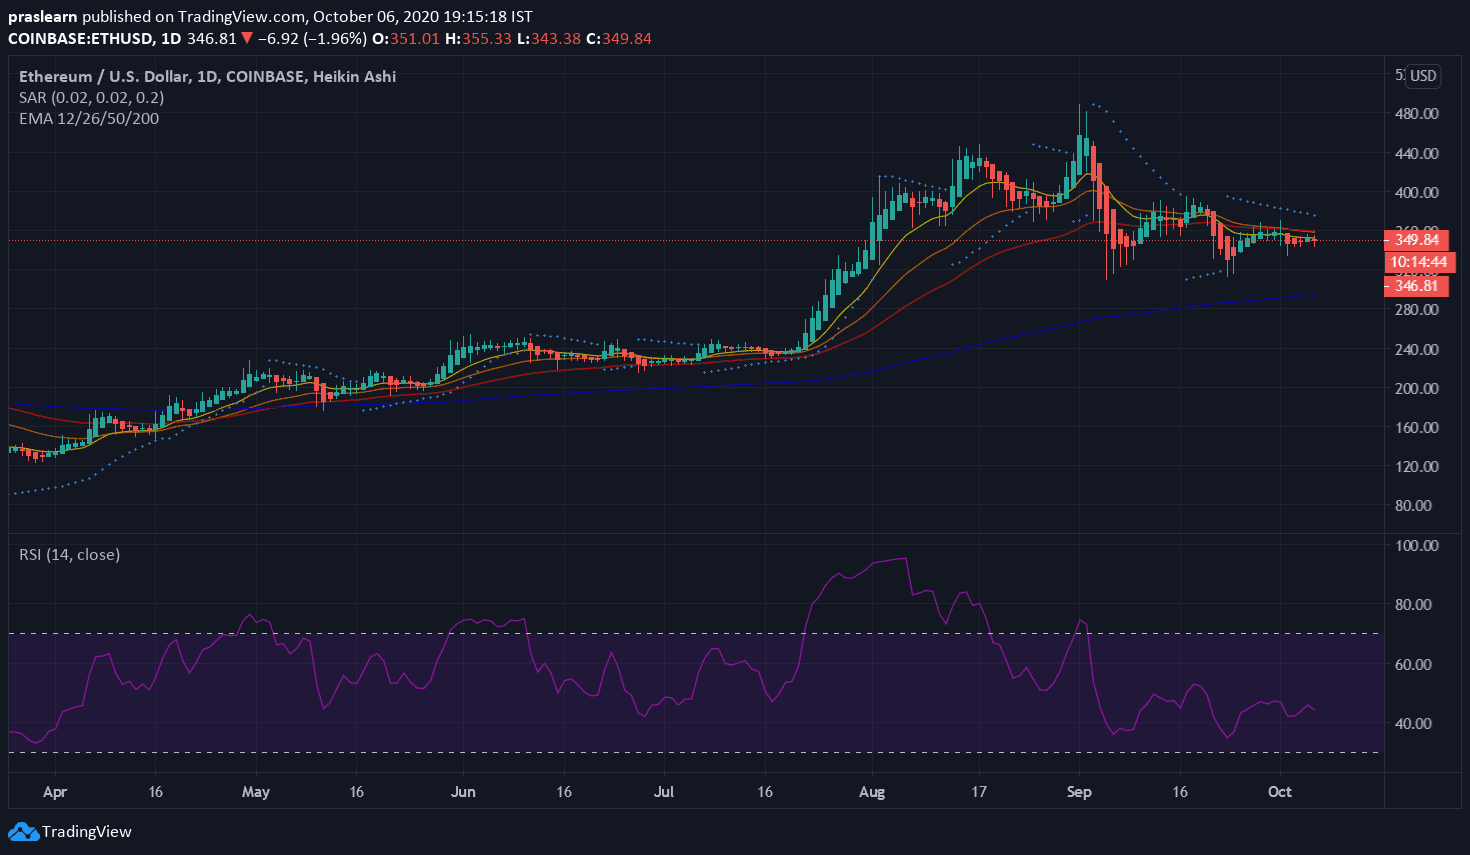Click the TradingView wordmark at bottom left
The width and height of the screenshot is (1470, 855).
tap(87, 832)
